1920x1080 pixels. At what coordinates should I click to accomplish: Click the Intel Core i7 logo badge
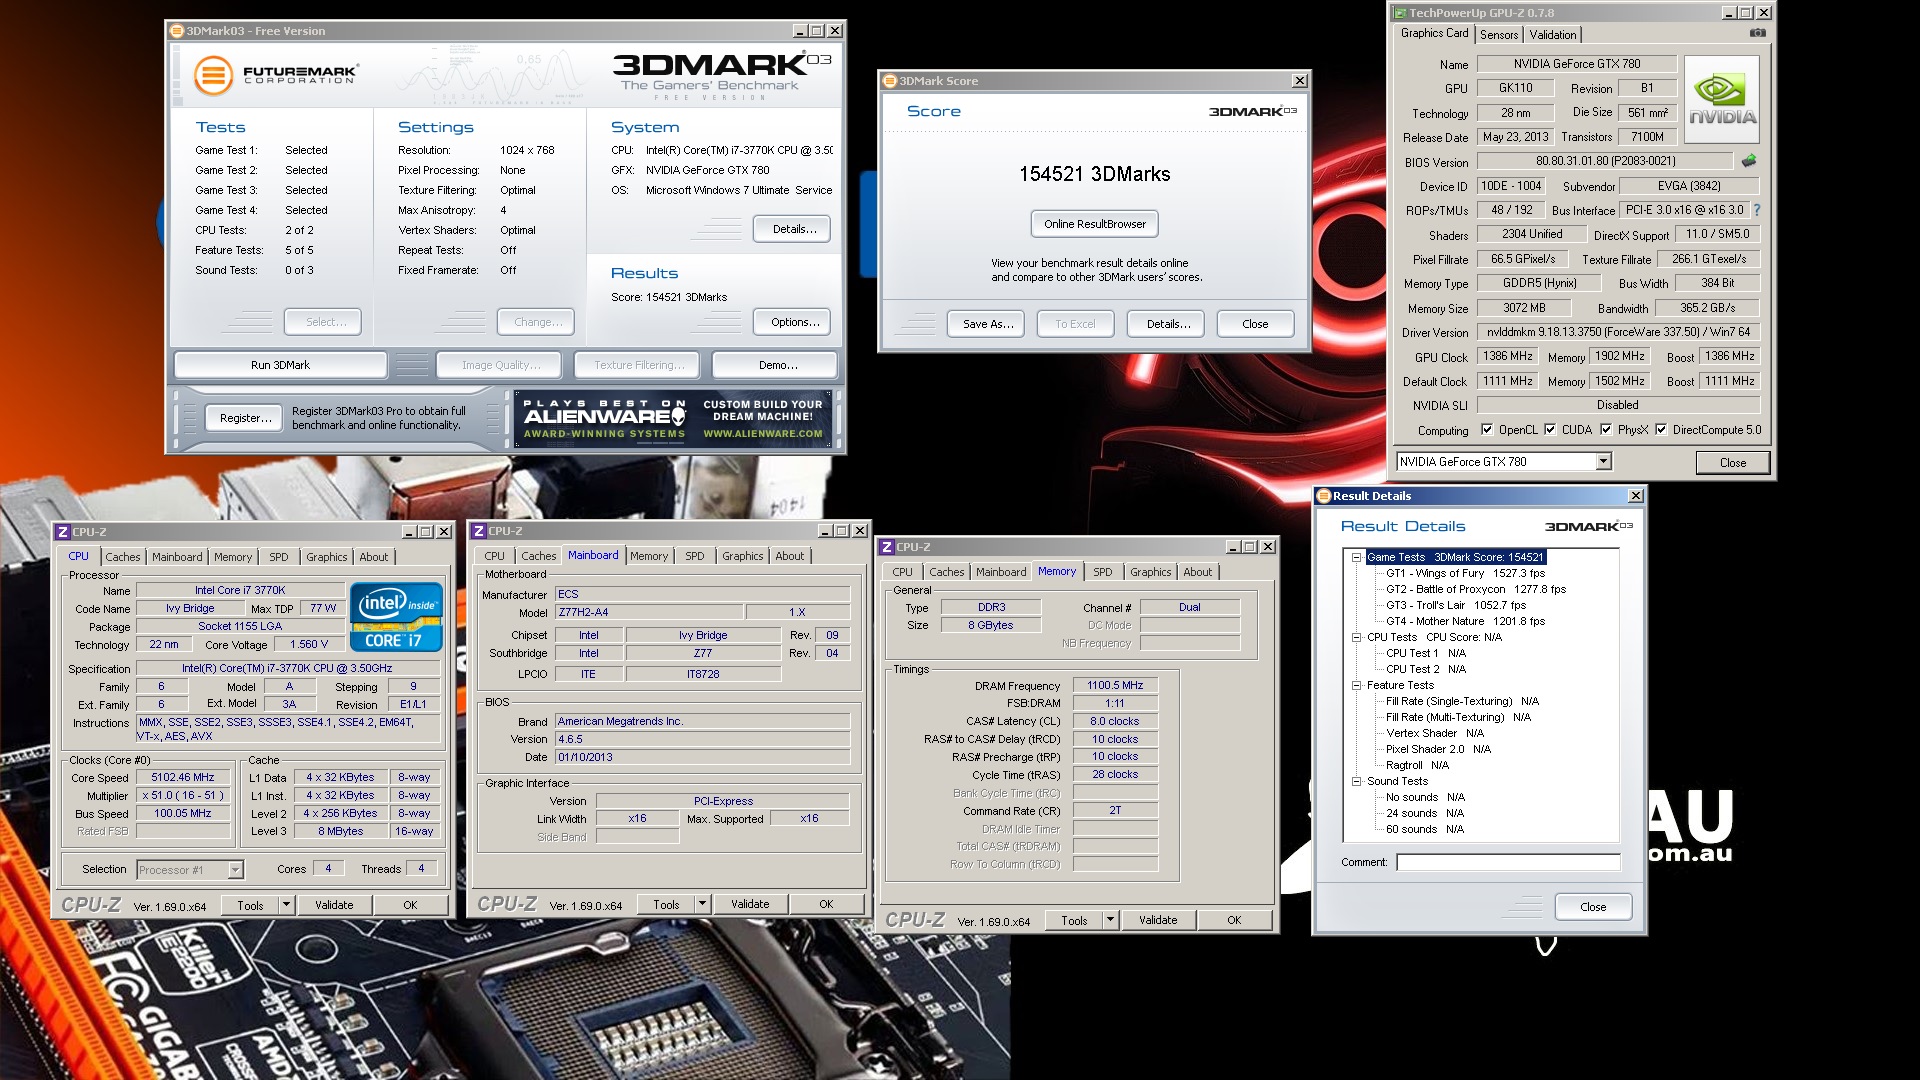coord(396,617)
